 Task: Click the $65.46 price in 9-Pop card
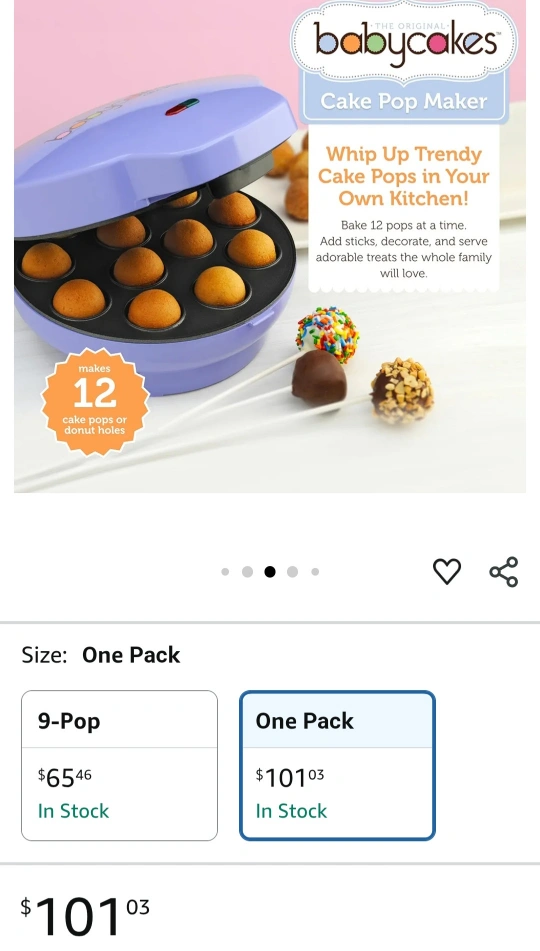(65, 777)
